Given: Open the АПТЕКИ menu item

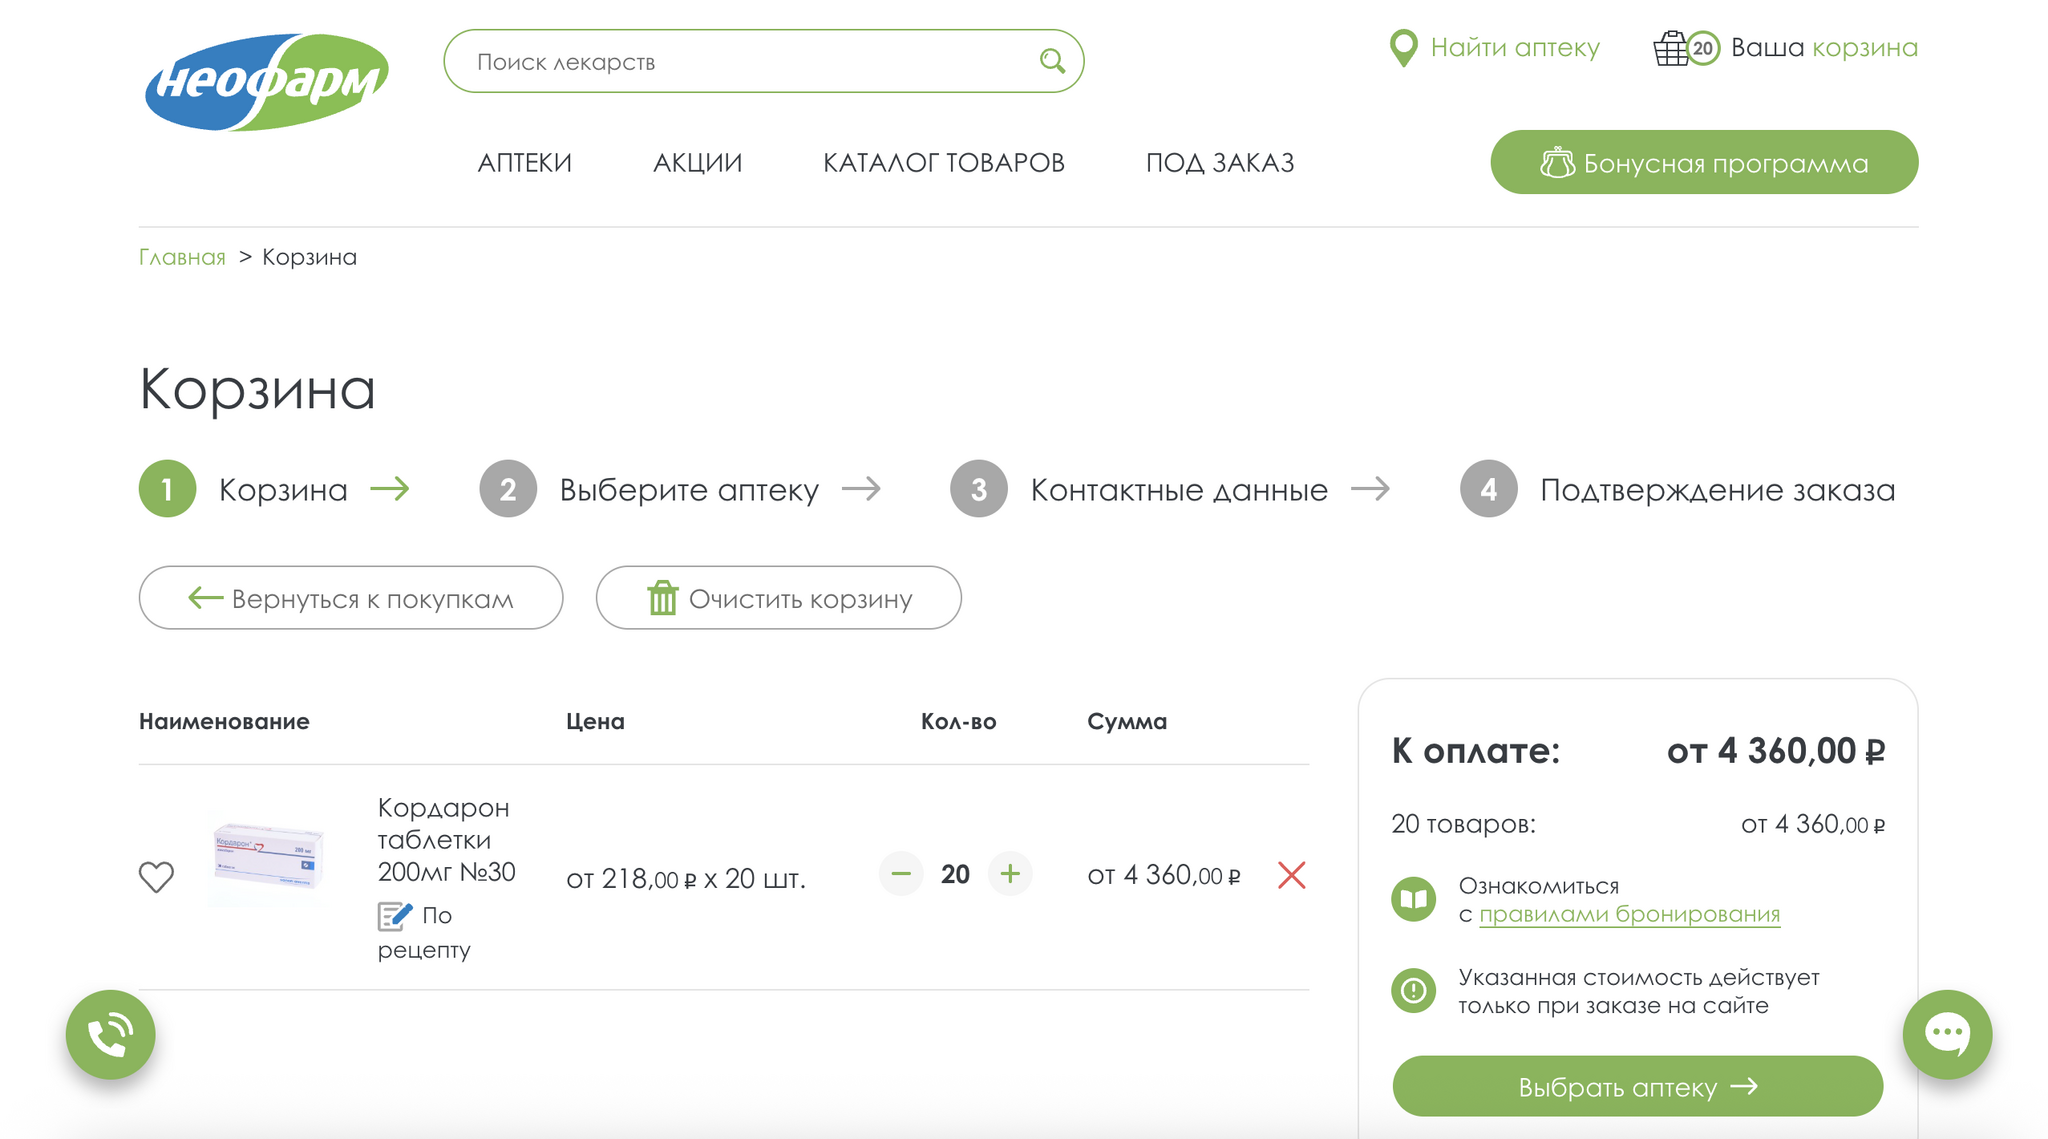Looking at the screenshot, I should [524, 162].
